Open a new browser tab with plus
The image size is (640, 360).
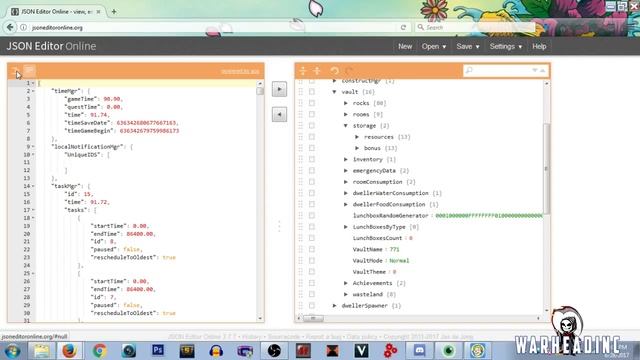(x=114, y=12)
